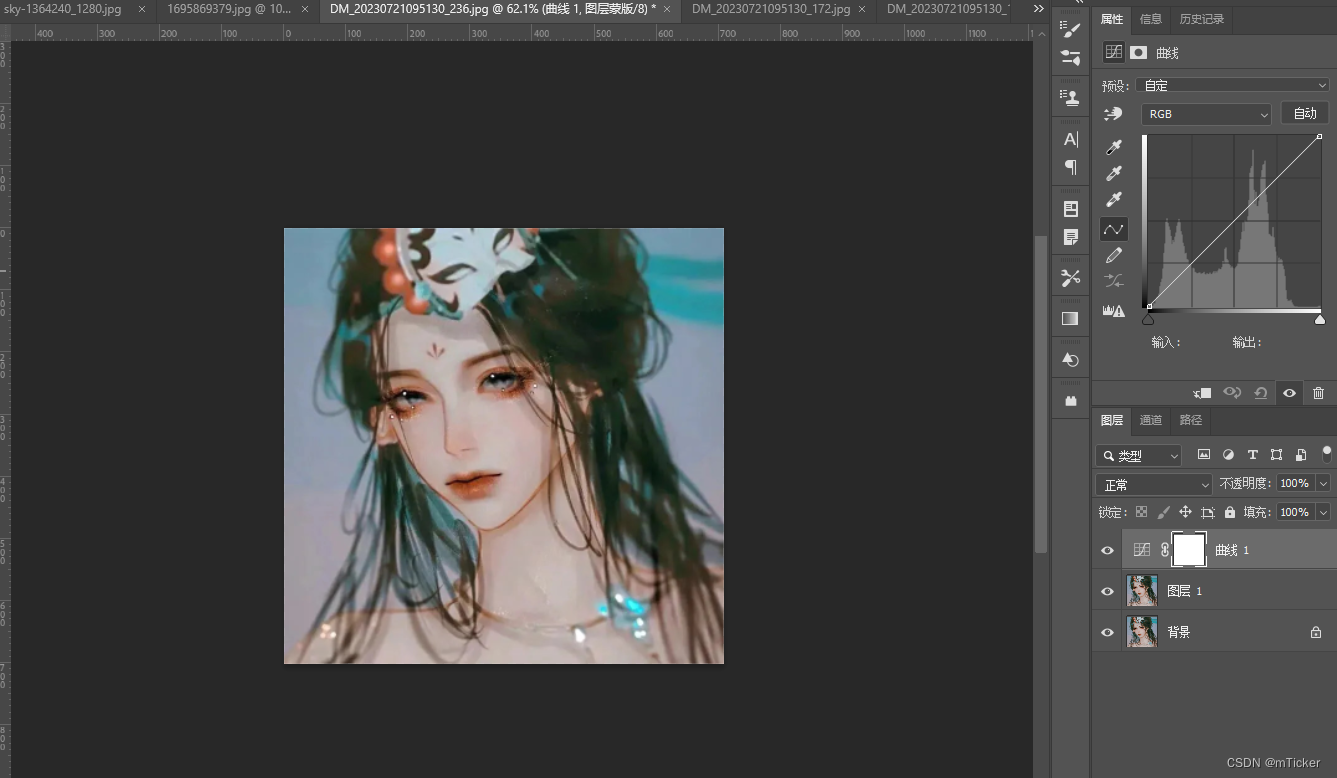Switch to the 属性 tab
Viewport: 1337px width, 778px height.
(1112, 19)
